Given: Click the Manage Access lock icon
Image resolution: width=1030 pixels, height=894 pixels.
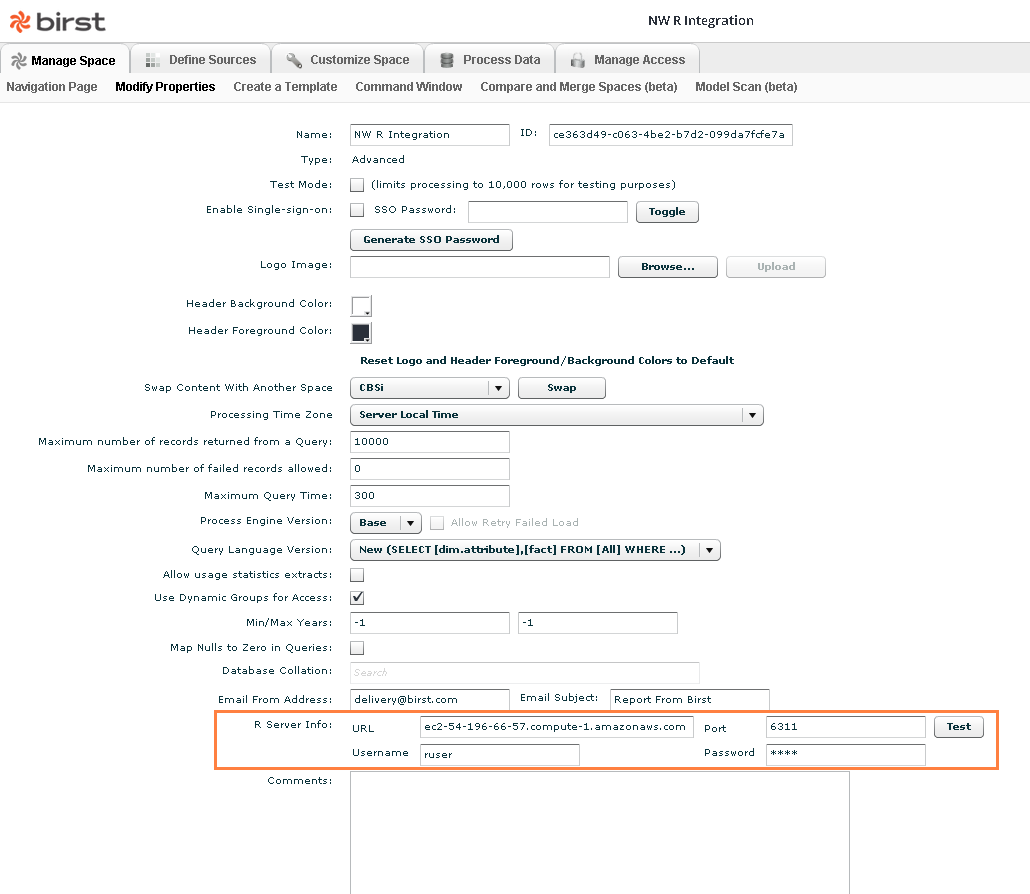Looking at the screenshot, I should [577, 60].
